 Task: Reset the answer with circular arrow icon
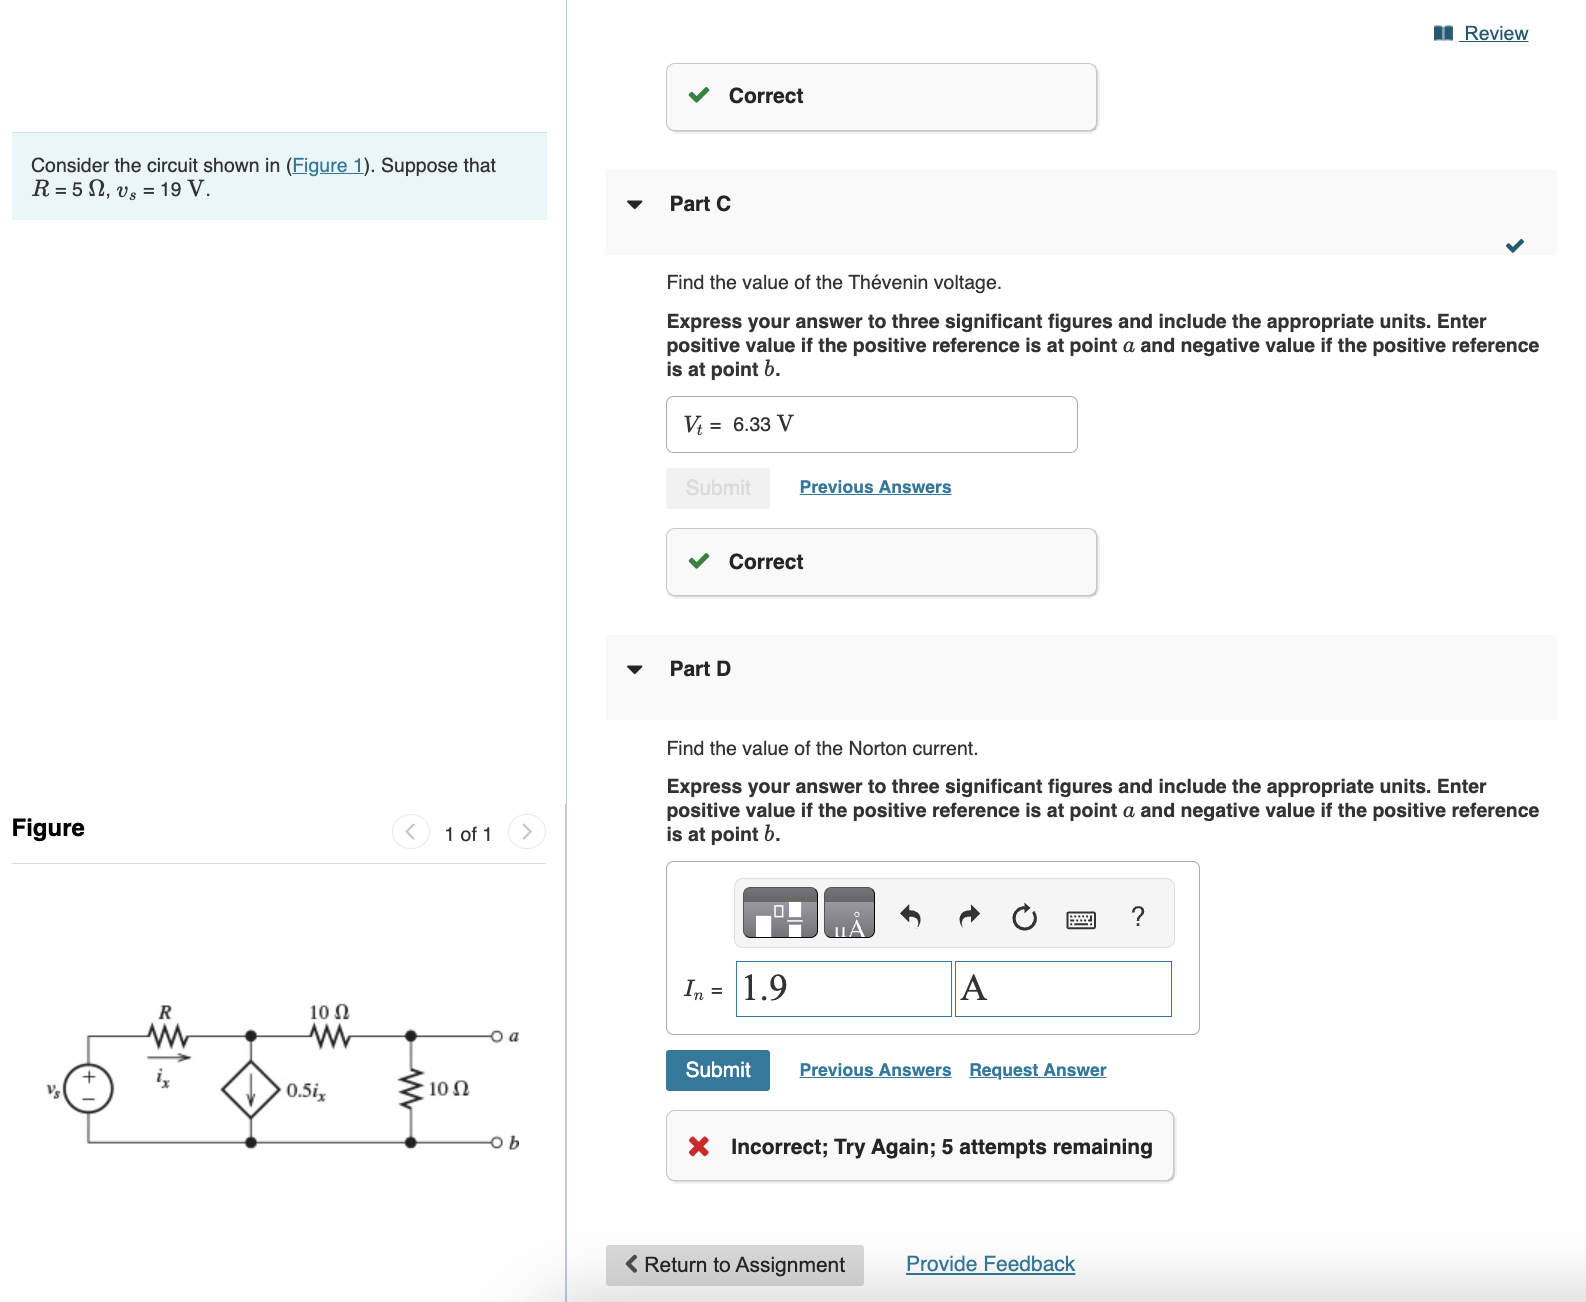(1025, 917)
